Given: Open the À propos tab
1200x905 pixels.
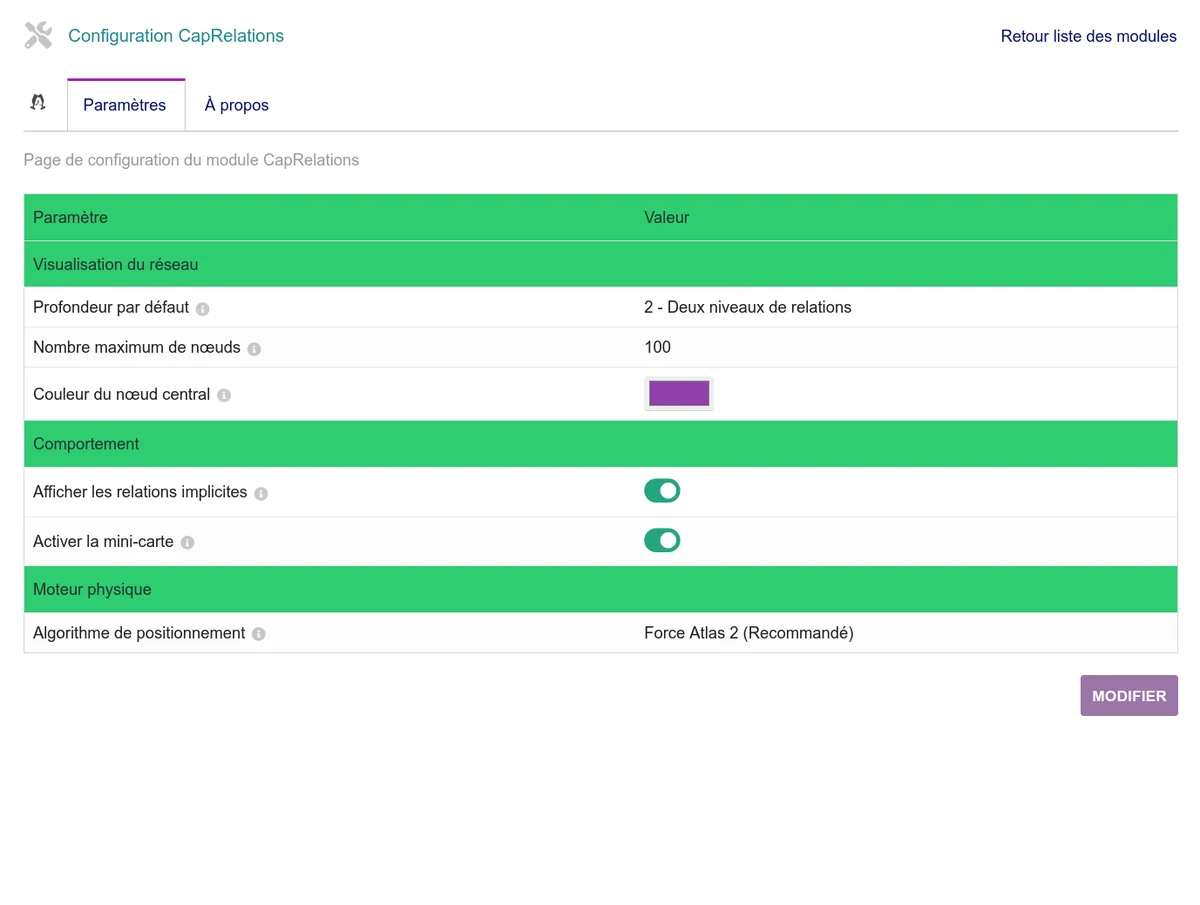Looking at the screenshot, I should [x=237, y=105].
